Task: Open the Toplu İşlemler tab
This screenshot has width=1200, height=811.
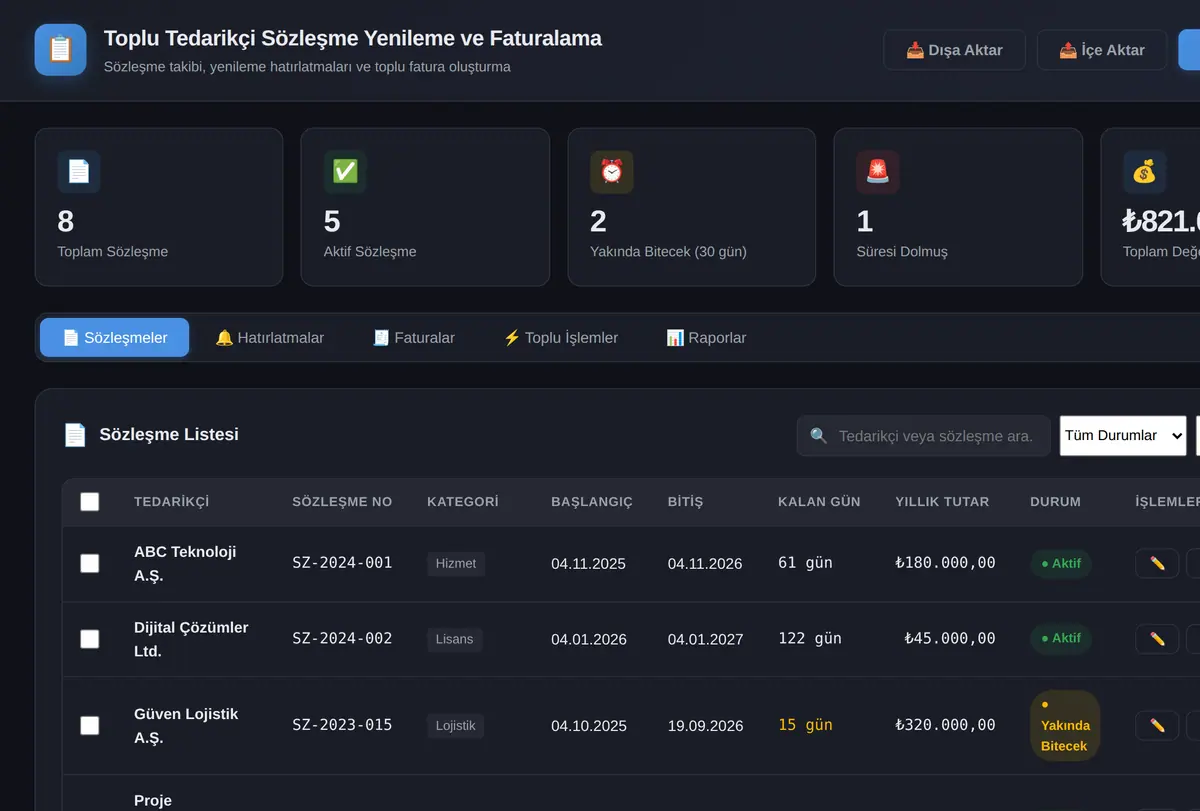Action: [x=560, y=338]
